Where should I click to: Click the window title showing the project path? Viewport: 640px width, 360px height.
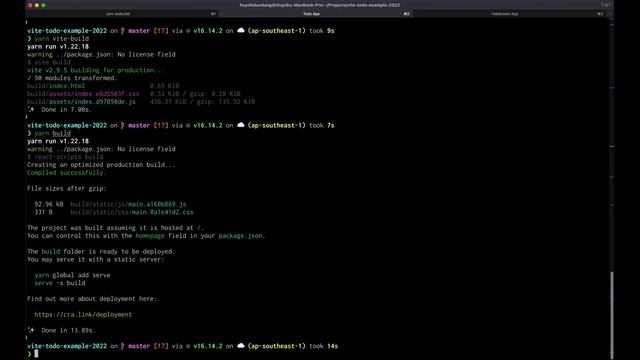tap(320, 5)
